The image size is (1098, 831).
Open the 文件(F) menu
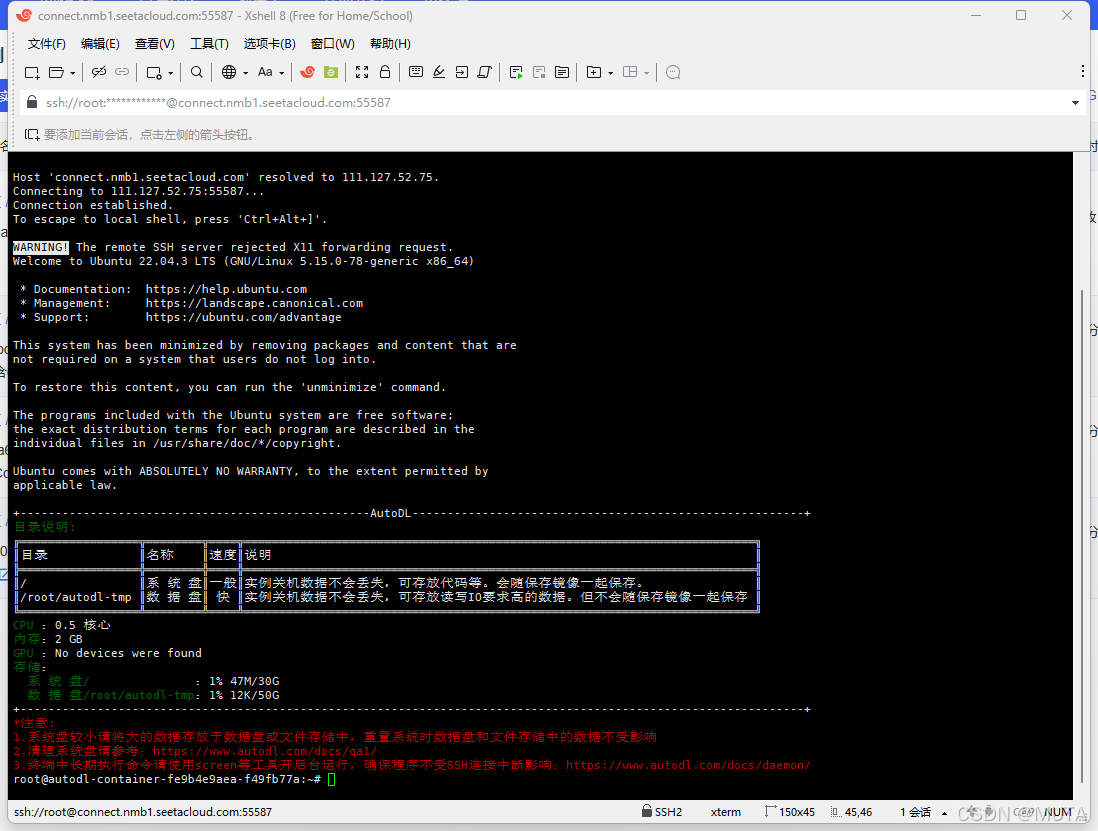coord(47,43)
